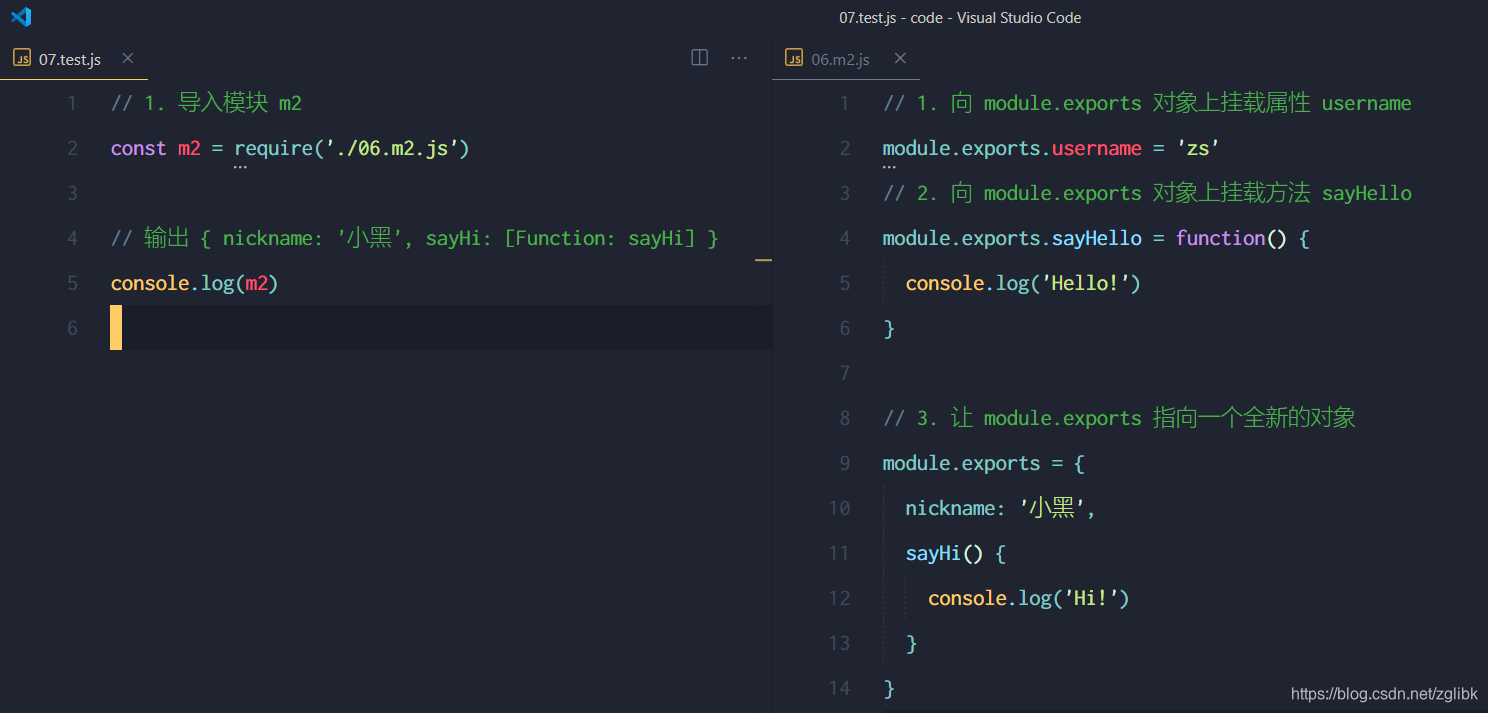The height and width of the screenshot is (713, 1488).
Task: Select the 06.m2.js tab
Action: (846, 59)
